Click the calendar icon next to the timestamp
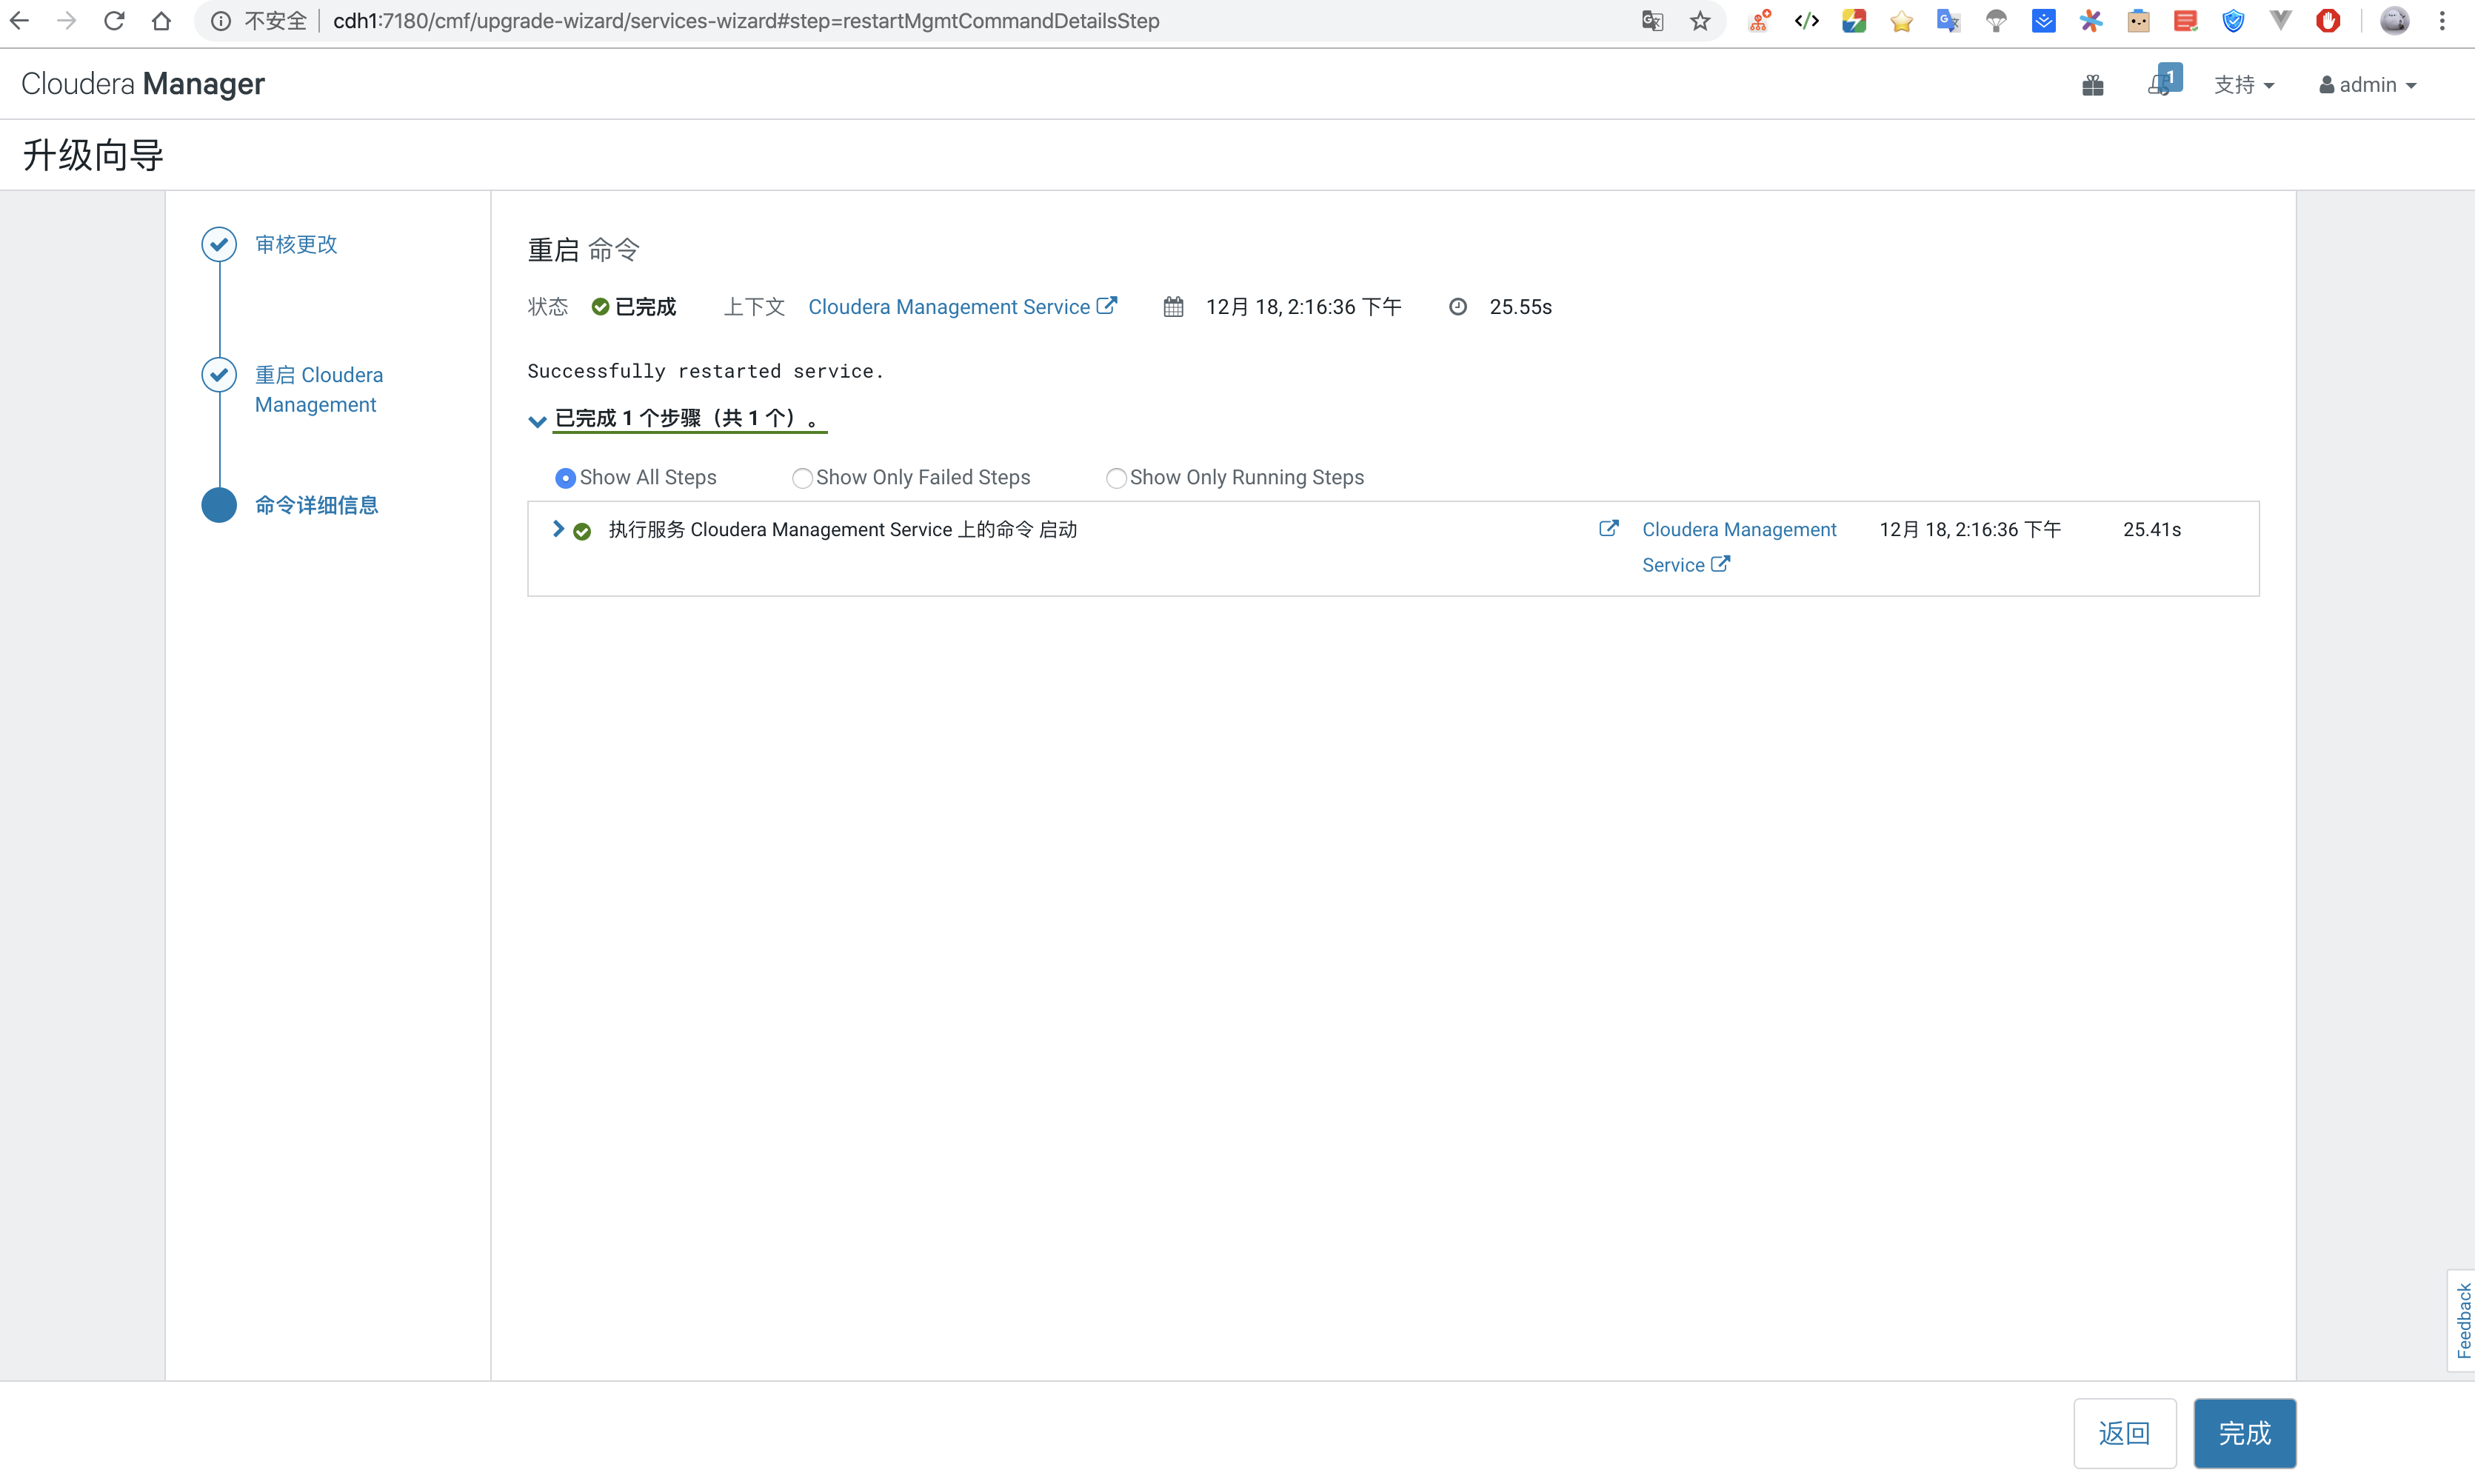This screenshot has height=1484, width=2475. [x=1174, y=306]
